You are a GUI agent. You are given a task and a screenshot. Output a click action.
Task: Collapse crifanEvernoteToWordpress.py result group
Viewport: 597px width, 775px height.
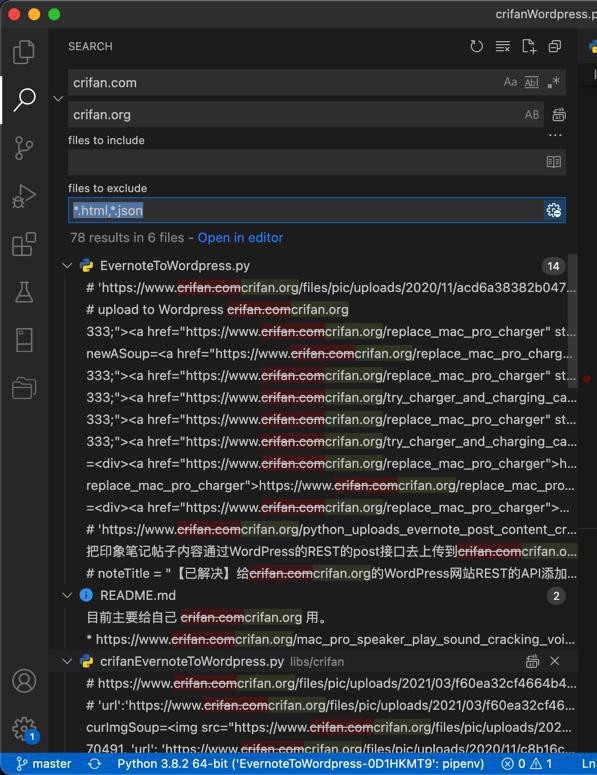tap(67, 661)
